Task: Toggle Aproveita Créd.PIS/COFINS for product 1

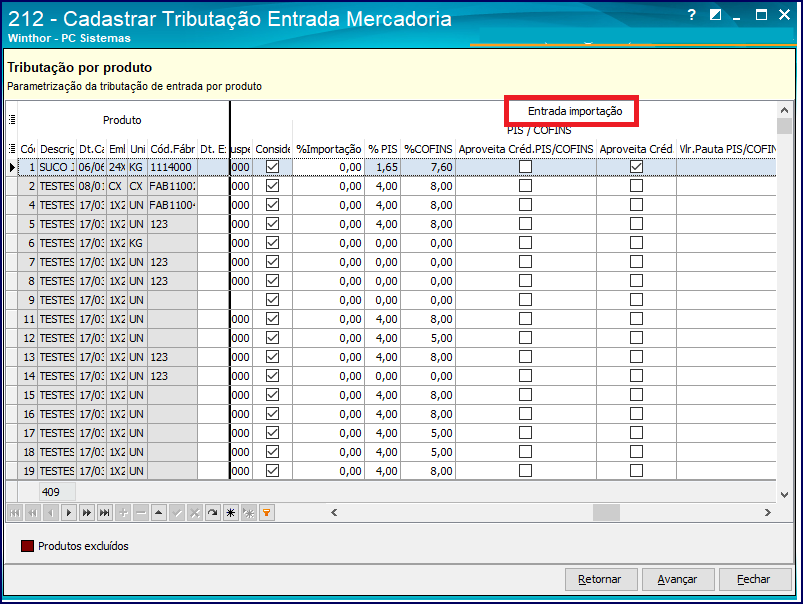Action: 525,167
